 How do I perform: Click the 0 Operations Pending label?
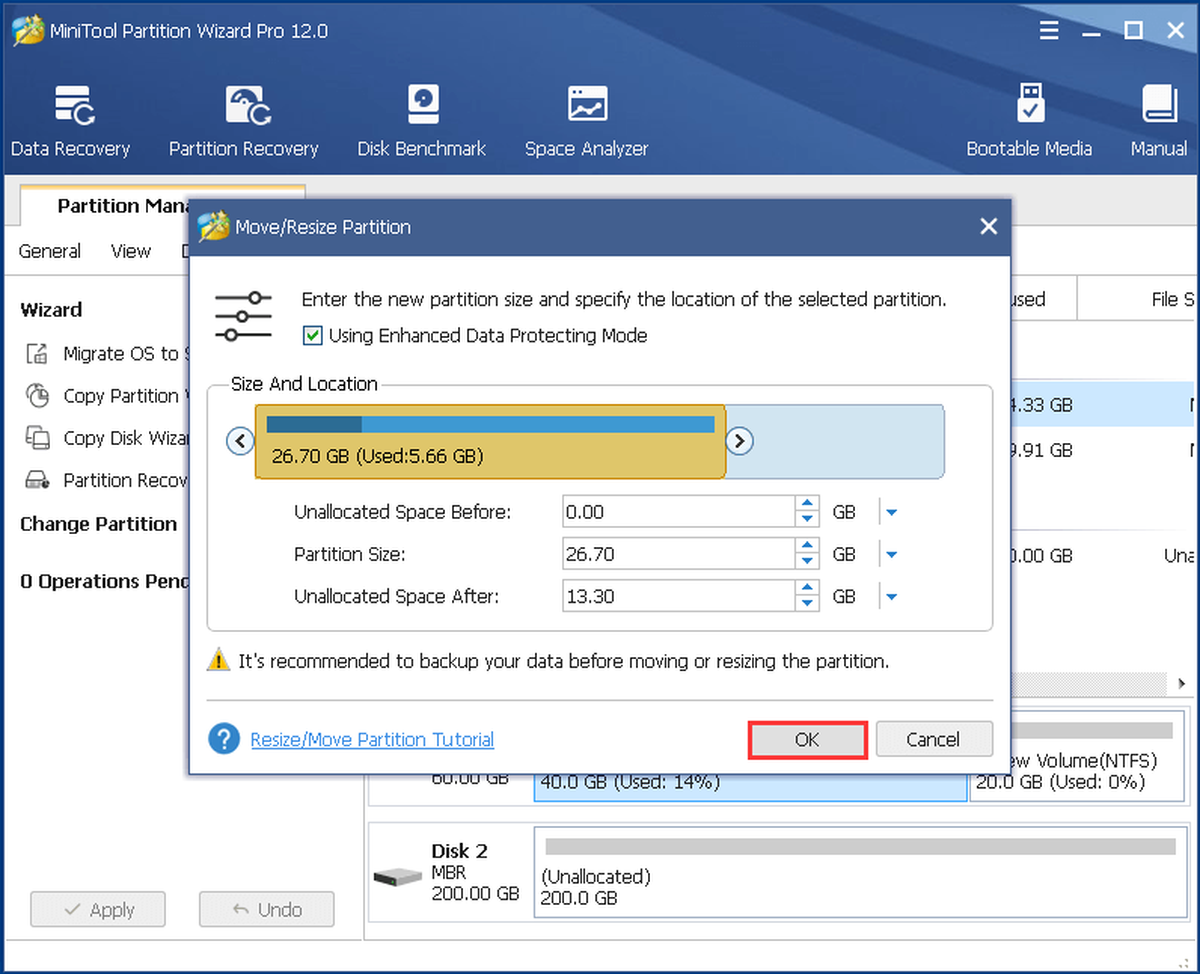[104, 581]
